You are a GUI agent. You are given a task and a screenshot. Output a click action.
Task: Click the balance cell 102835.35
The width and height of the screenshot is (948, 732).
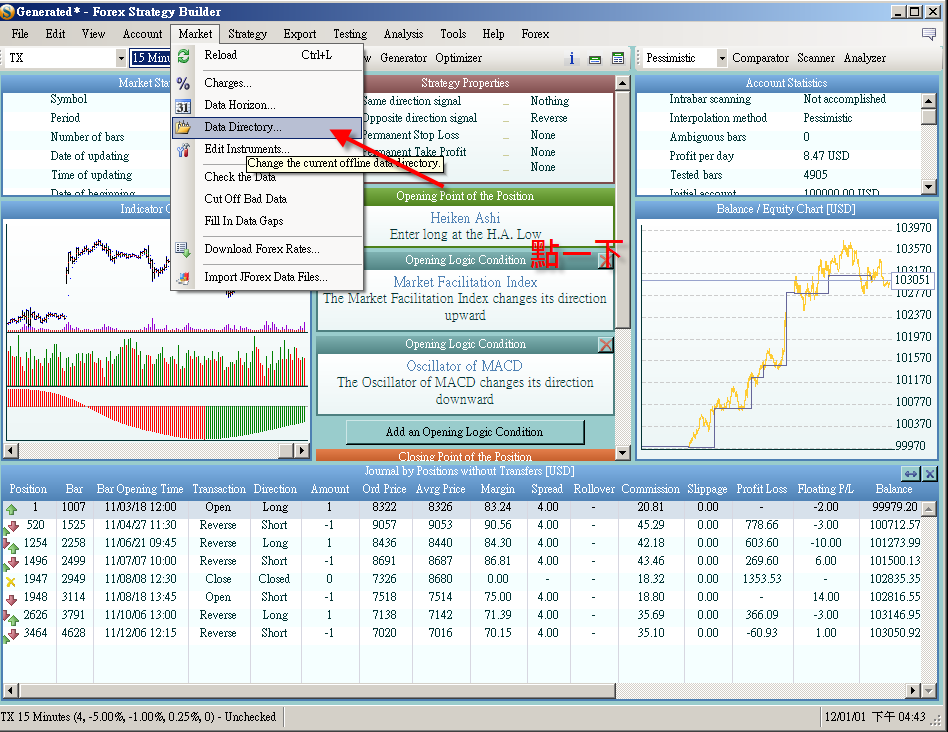pos(895,579)
